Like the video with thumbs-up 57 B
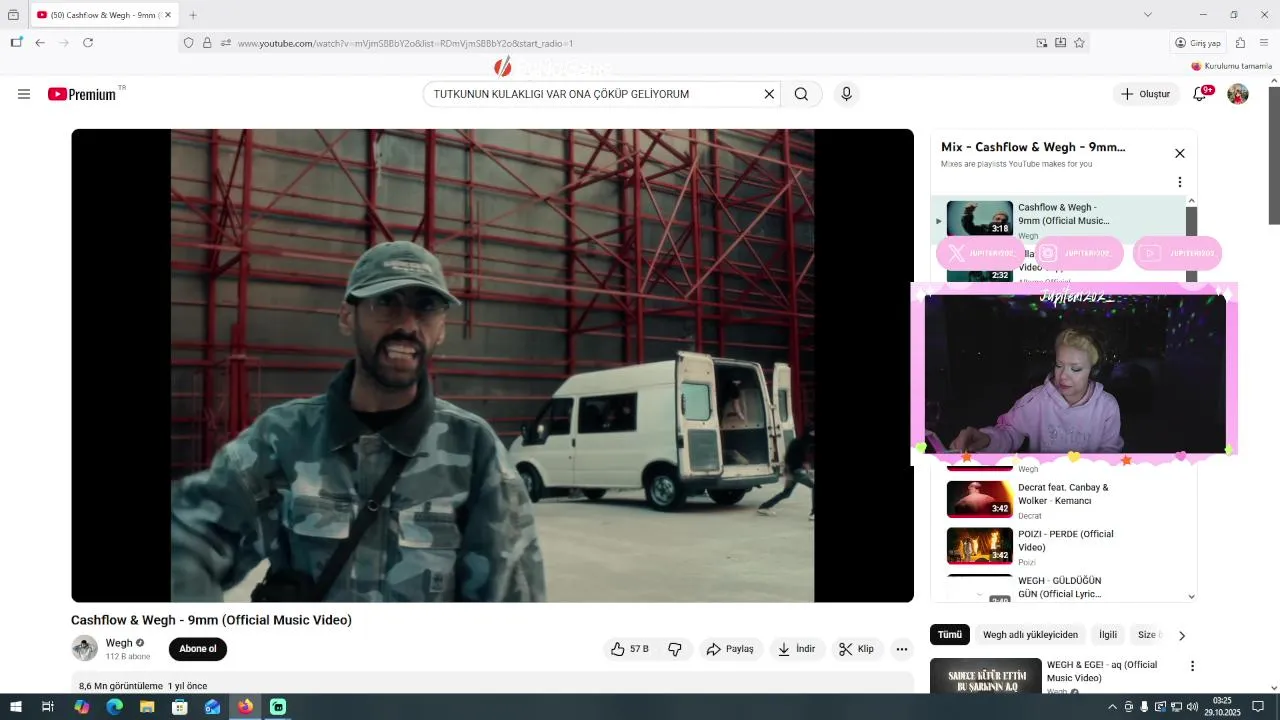 [x=630, y=649]
